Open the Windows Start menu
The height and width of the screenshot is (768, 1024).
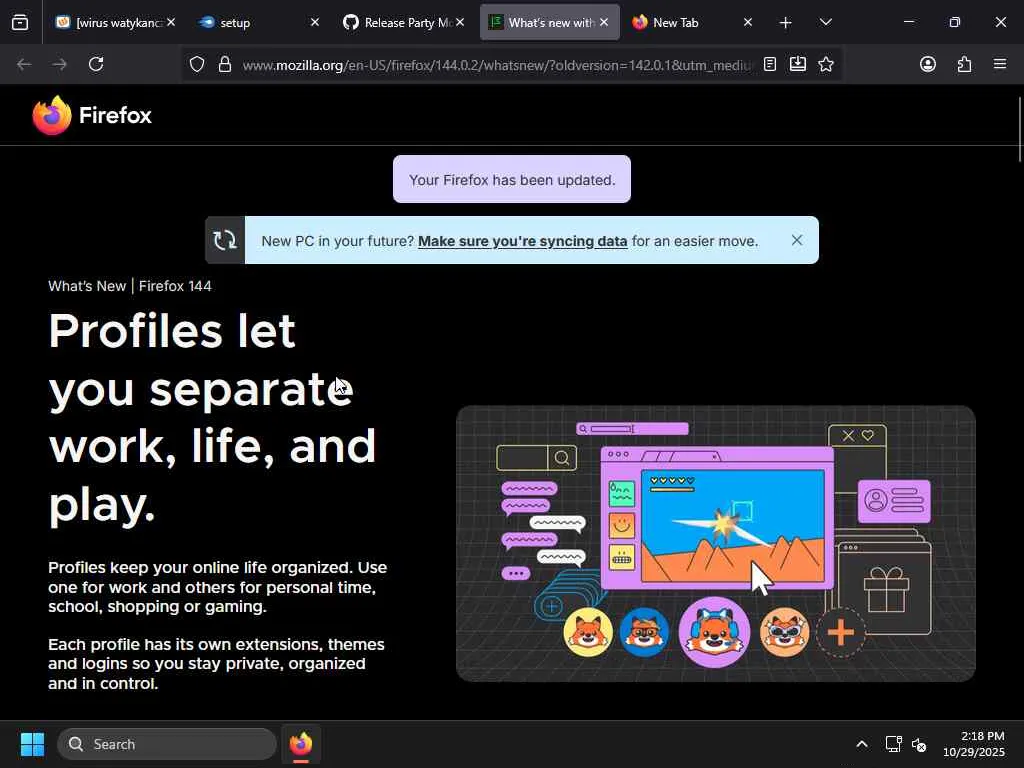click(32, 744)
